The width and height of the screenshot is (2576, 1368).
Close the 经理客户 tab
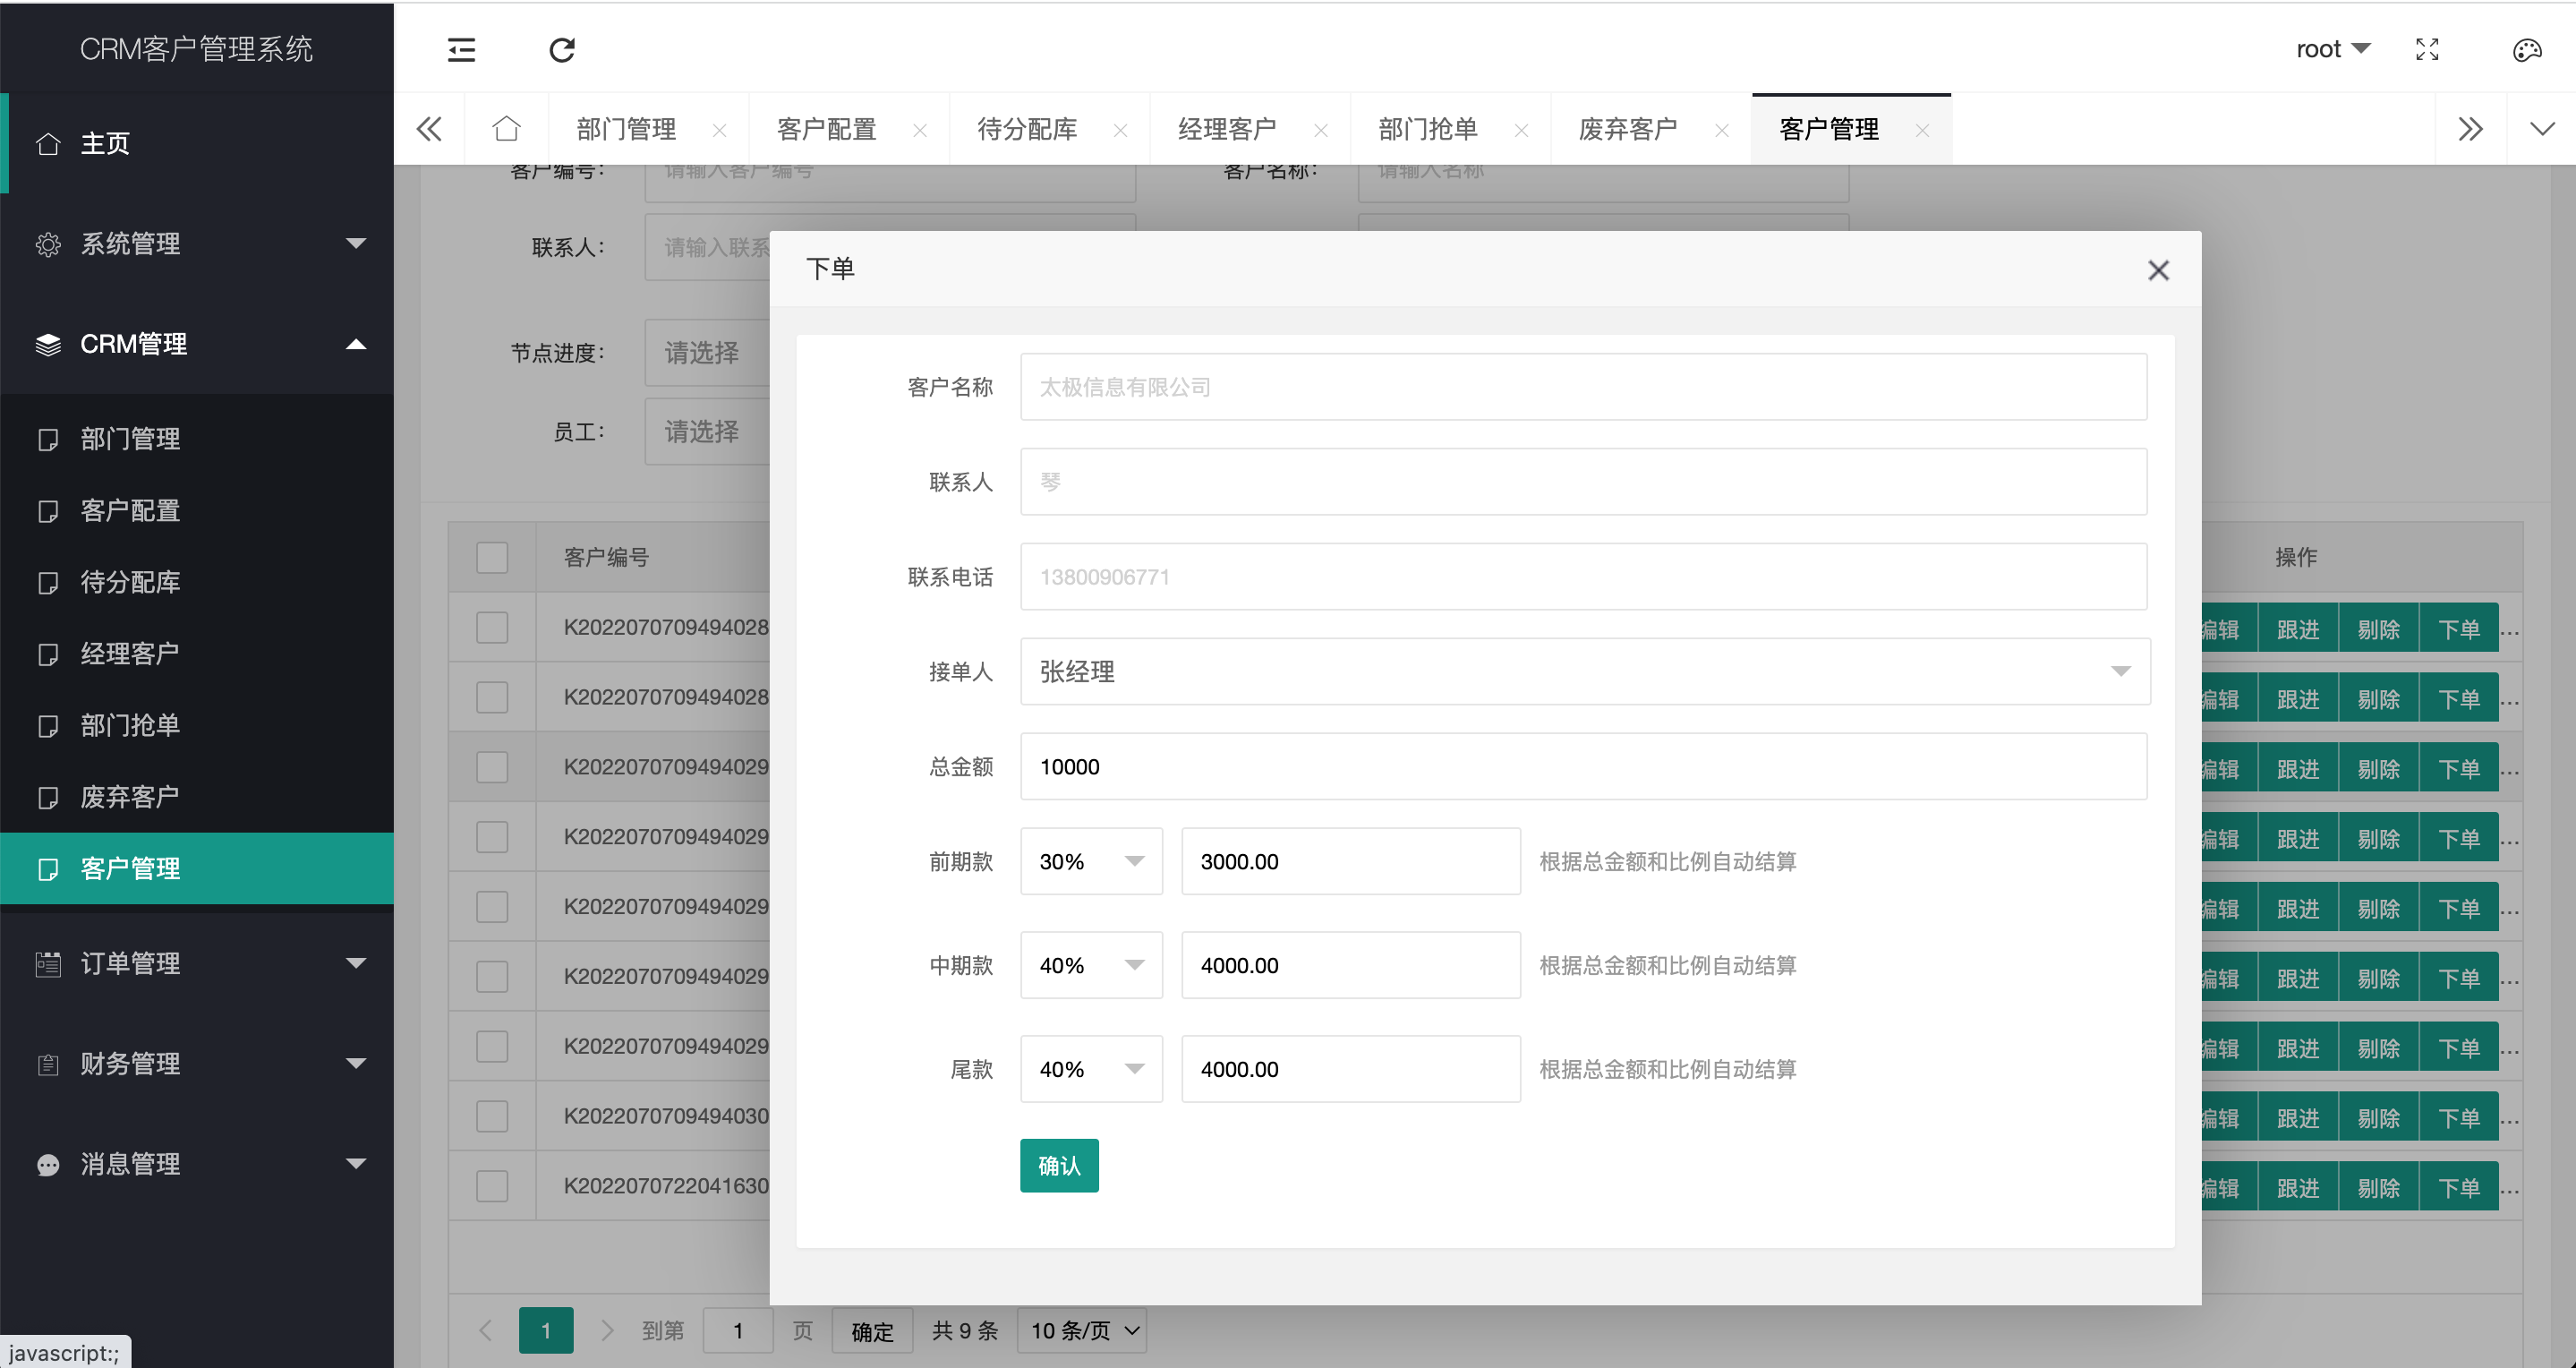[1321, 130]
